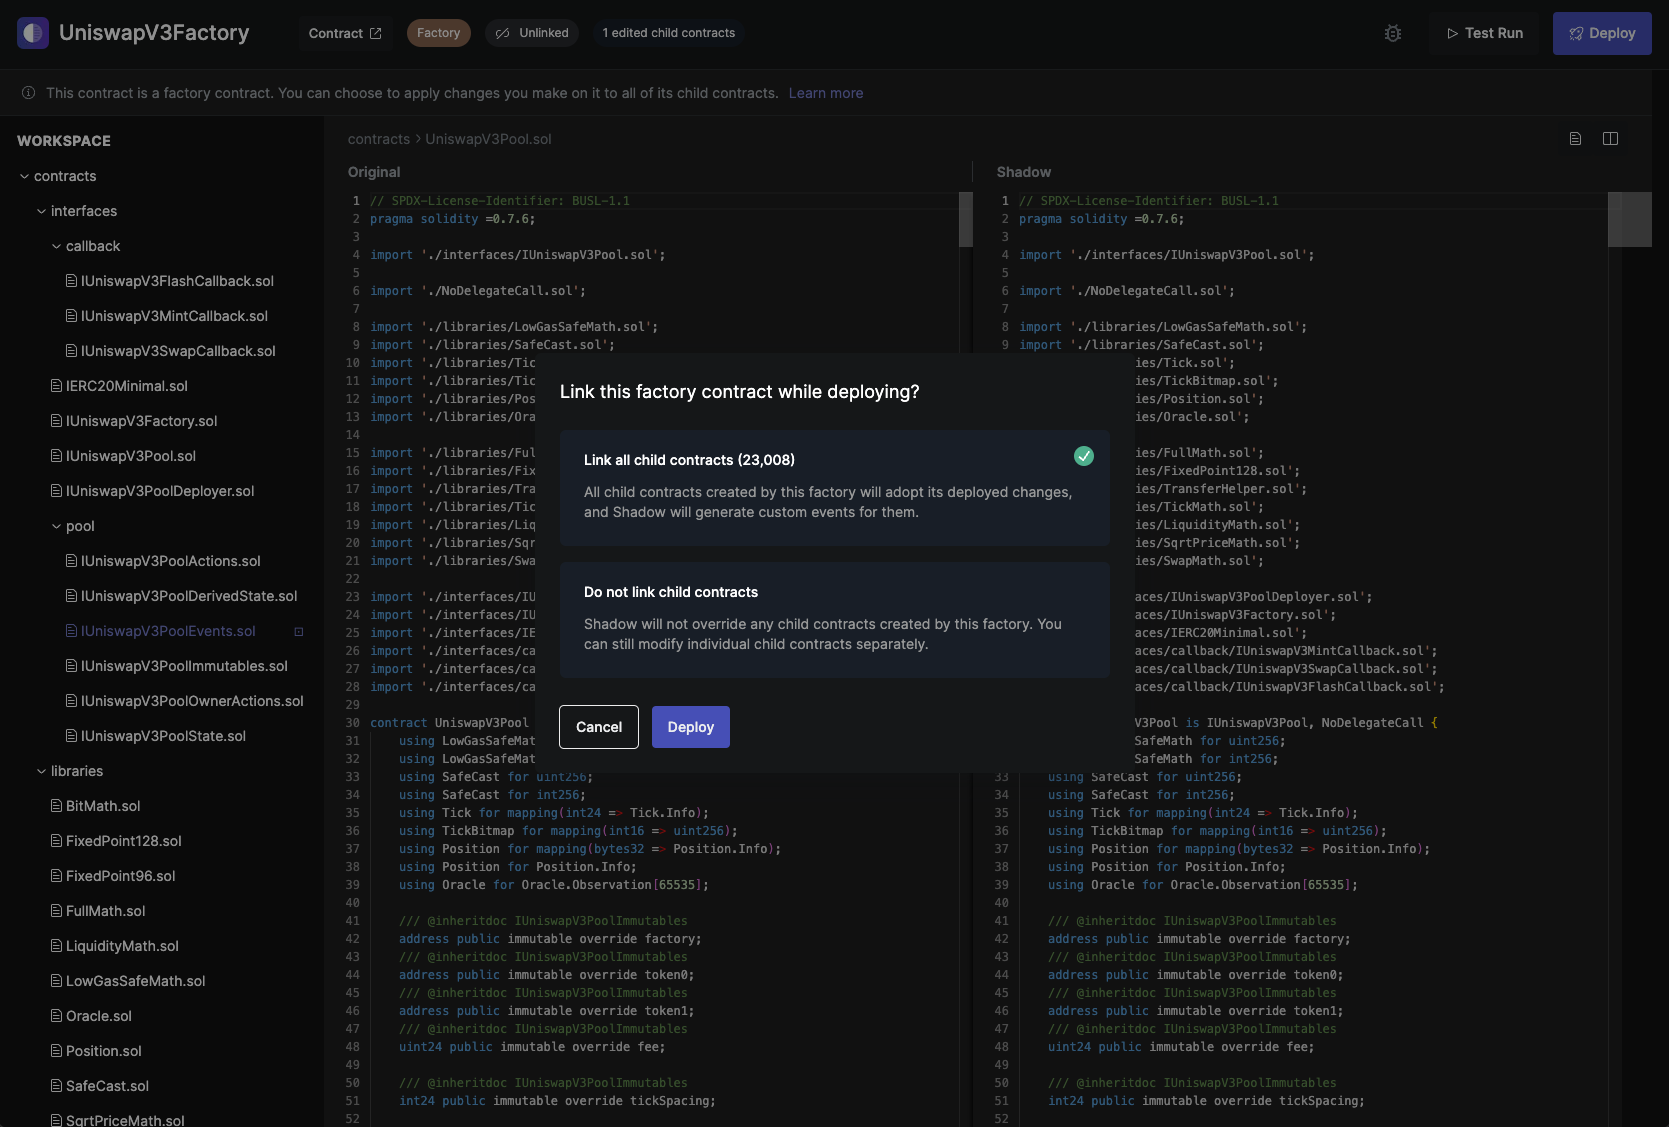1669x1127 pixels.
Task: Click the modified marker on IUniswapV3PoolEvents.sol
Action: 298,632
